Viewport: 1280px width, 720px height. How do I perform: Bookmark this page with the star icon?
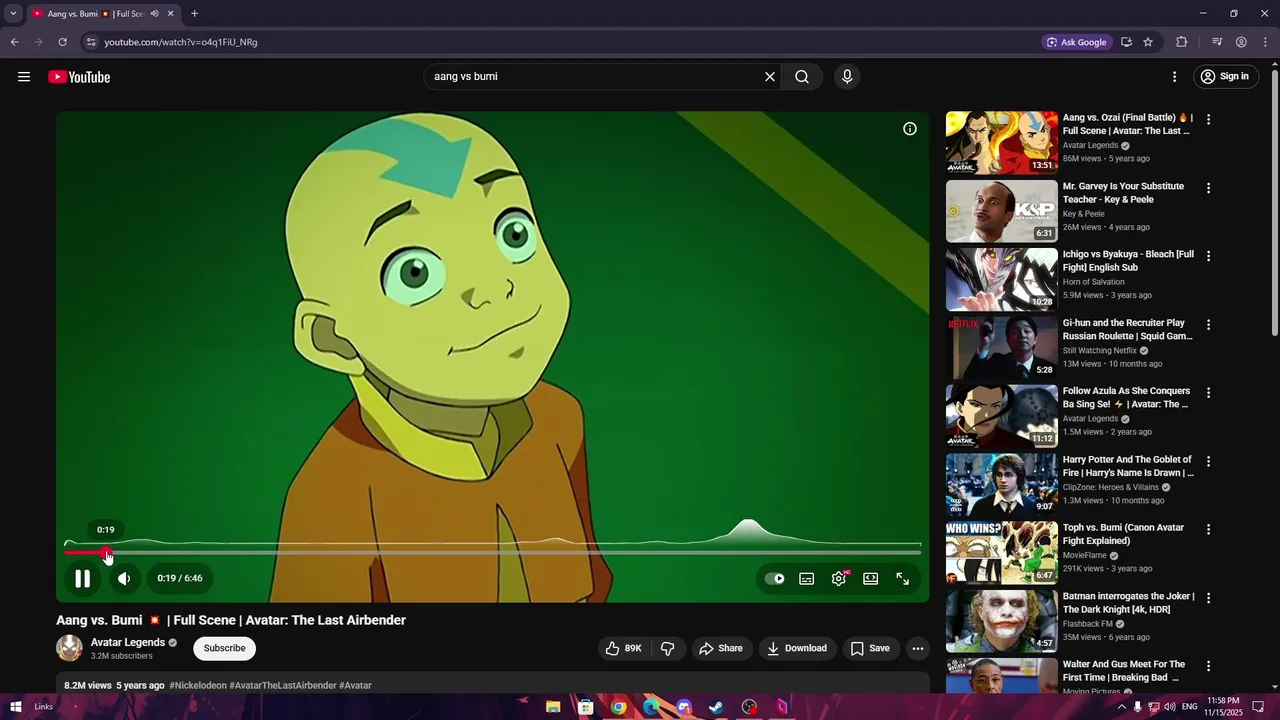click(1148, 42)
